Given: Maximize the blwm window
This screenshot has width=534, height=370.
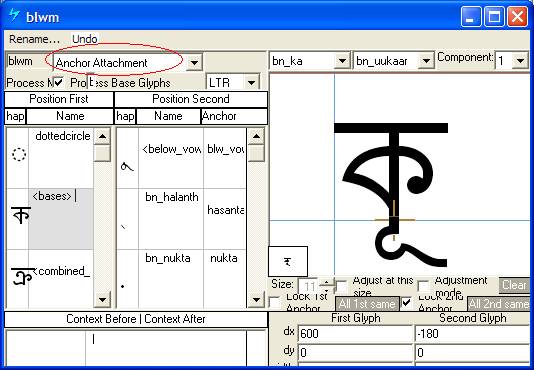Looking at the screenshot, I should click(x=494, y=16).
